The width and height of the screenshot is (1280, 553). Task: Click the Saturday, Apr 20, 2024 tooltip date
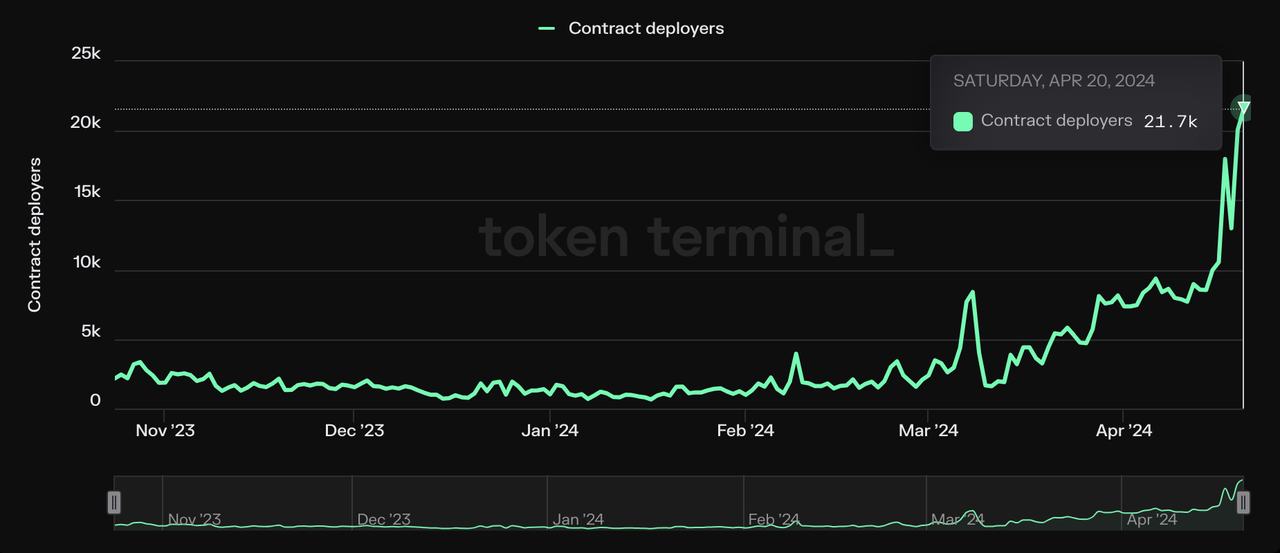pos(1054,80)
